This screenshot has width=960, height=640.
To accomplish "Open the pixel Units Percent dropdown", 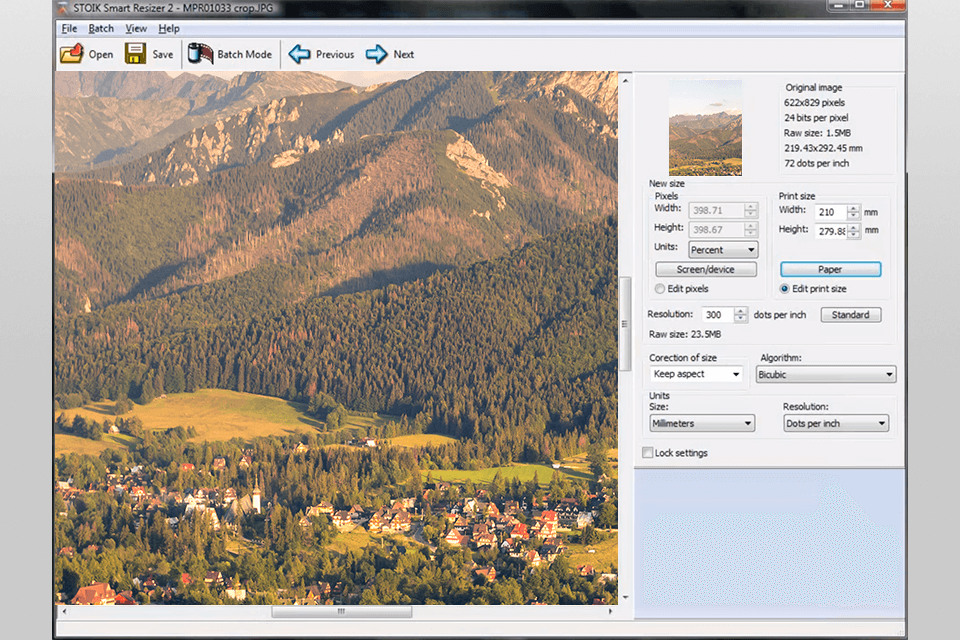I will click(723, 250).
